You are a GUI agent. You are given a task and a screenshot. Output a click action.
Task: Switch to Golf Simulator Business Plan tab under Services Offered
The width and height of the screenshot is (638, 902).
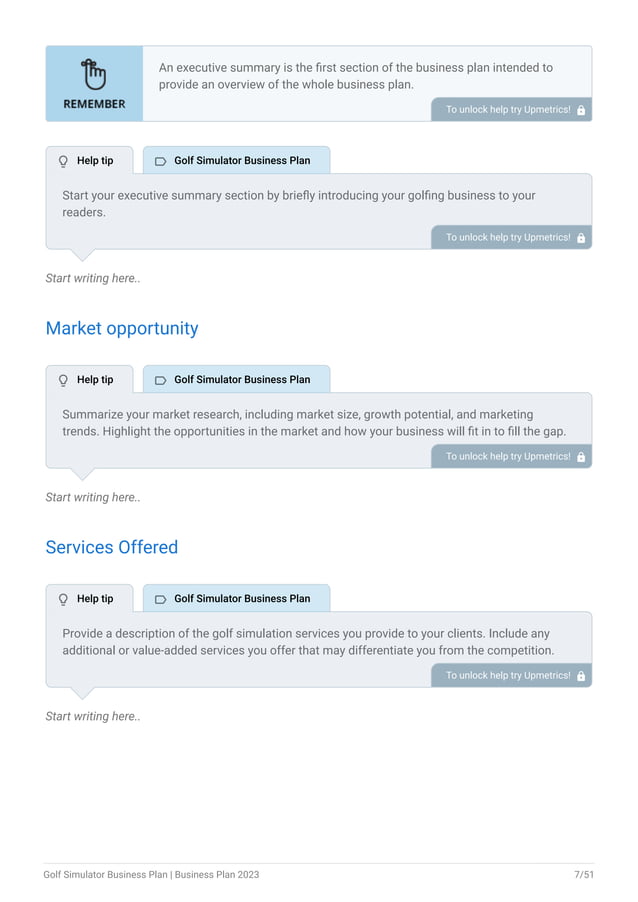click(x=236, y=598)
